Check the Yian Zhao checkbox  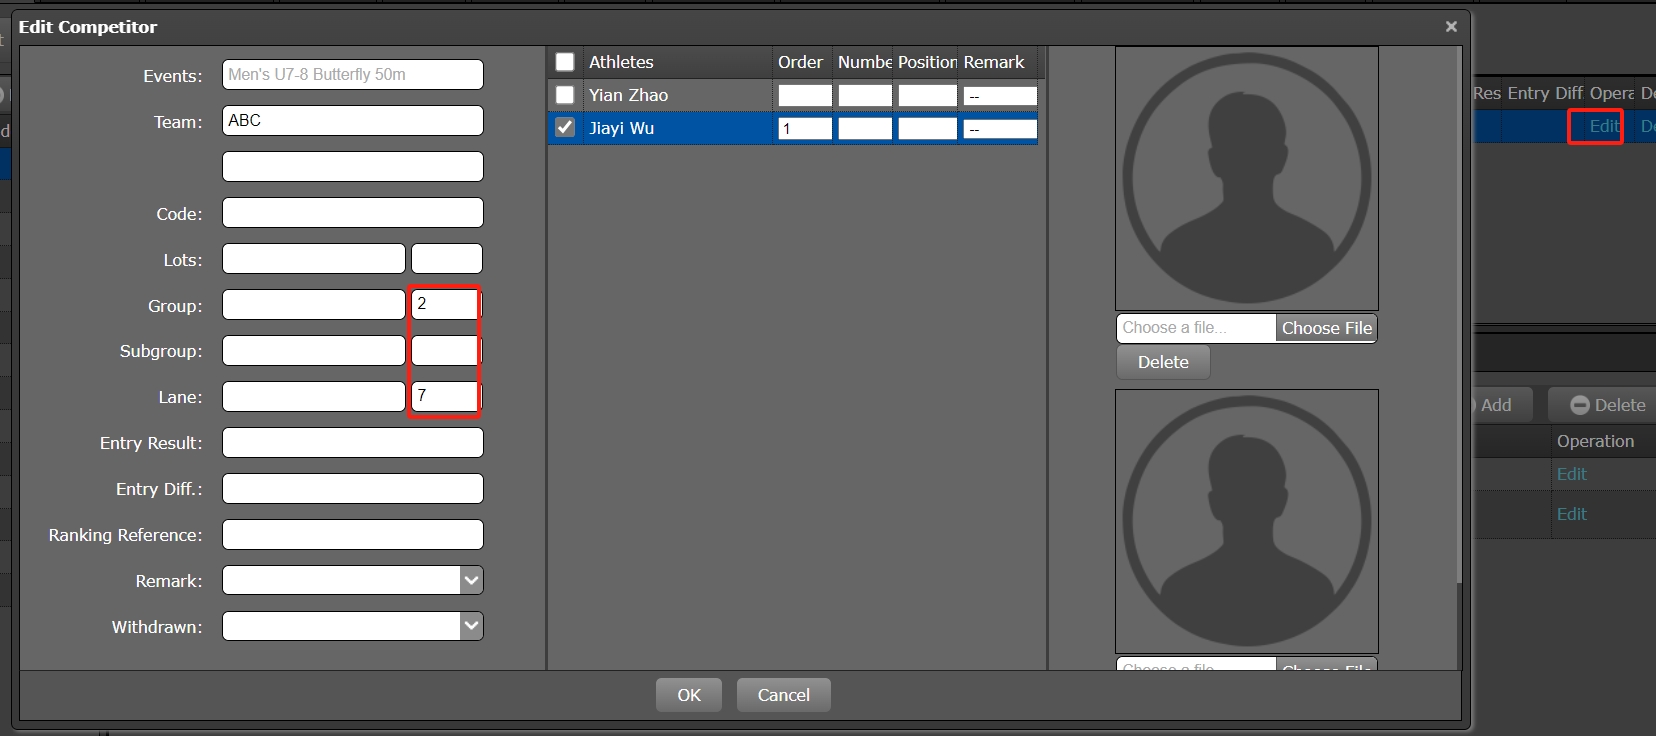click(x=565, y=95)
